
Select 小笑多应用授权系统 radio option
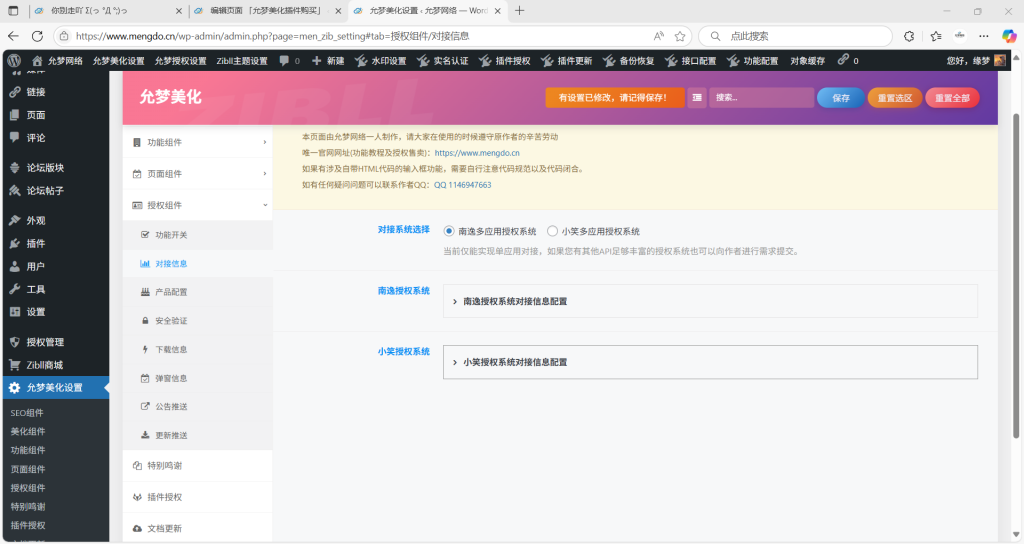pos(552,231)
